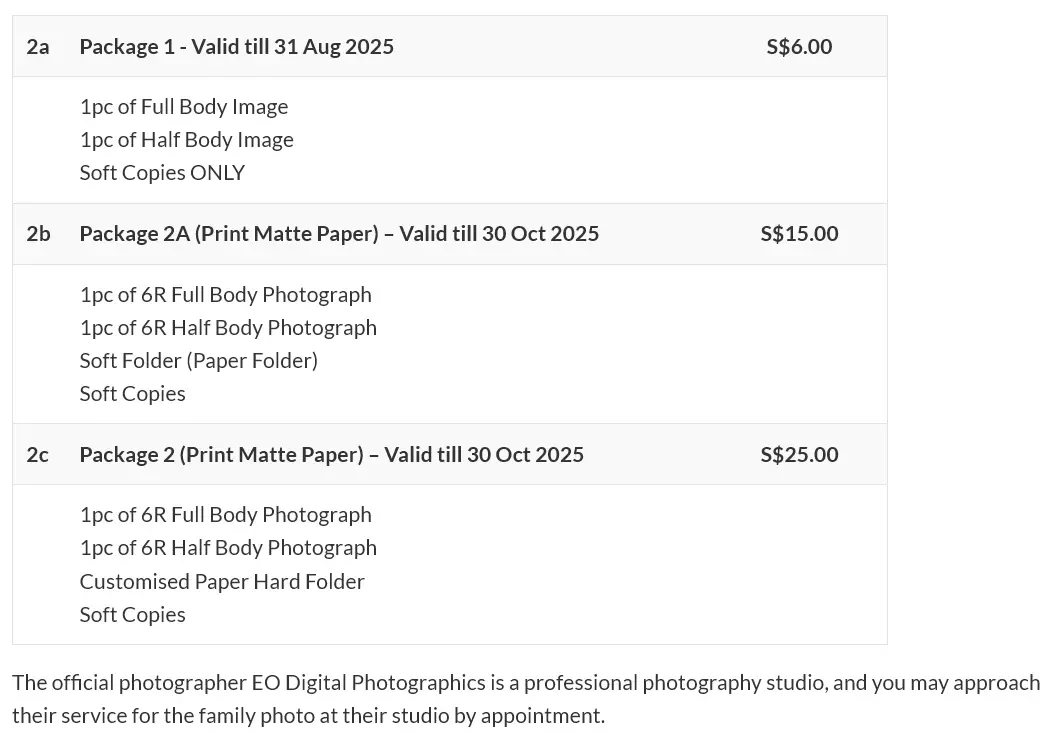Click the Package 2 Print Matte Paper heading
1061x745 pixels.
click(x=332, y=454)
